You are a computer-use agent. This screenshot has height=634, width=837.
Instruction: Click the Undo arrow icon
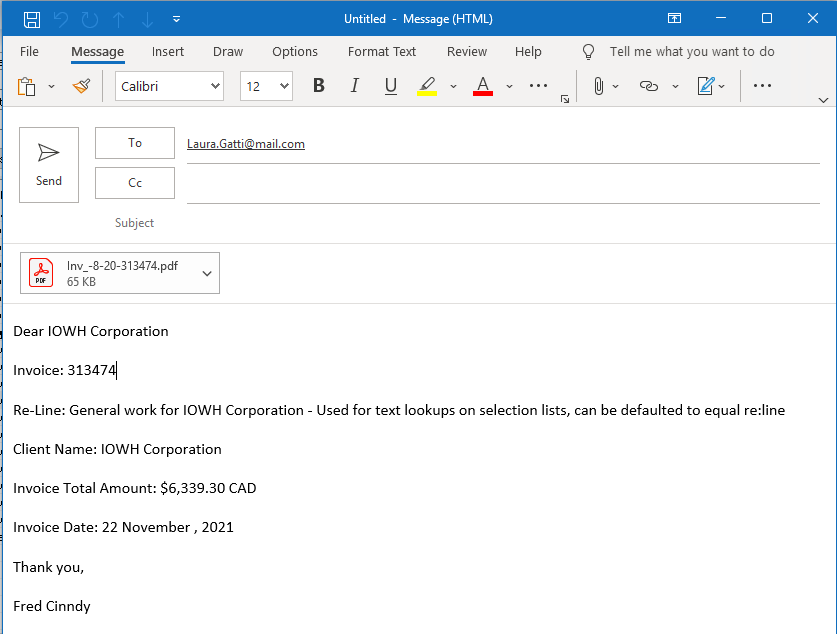[x=61, y=20]
